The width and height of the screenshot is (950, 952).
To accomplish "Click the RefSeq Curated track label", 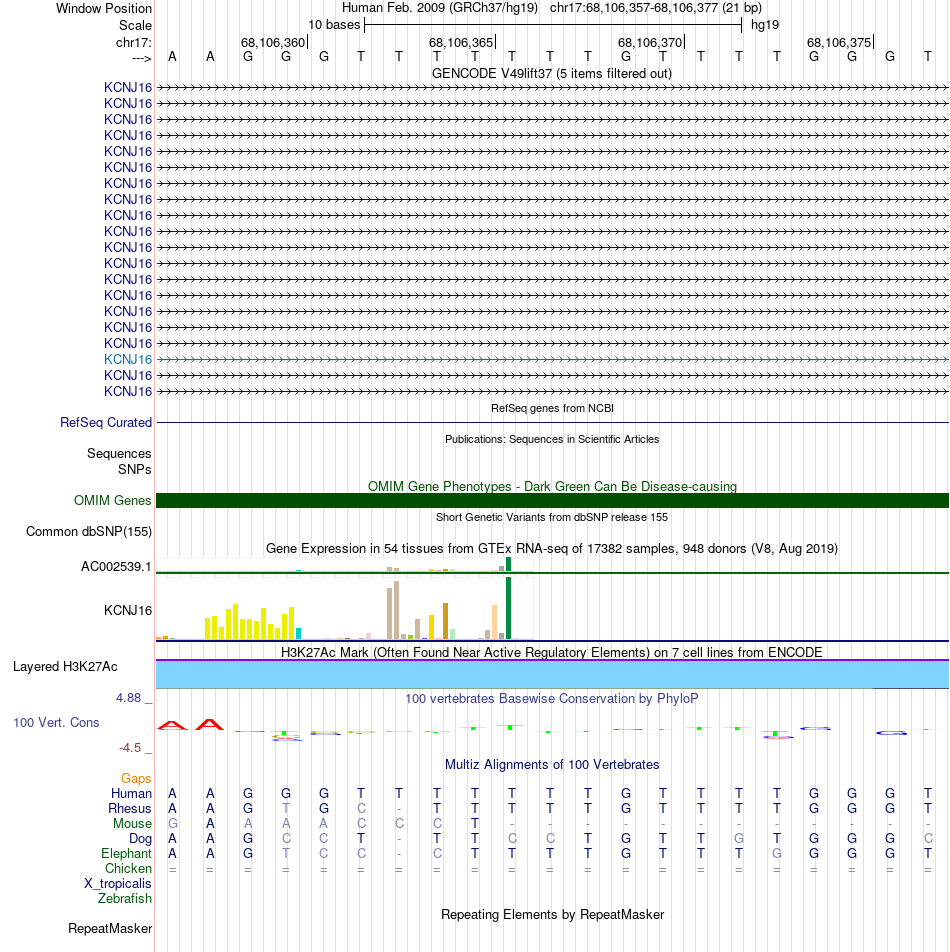I will (106, 423).
